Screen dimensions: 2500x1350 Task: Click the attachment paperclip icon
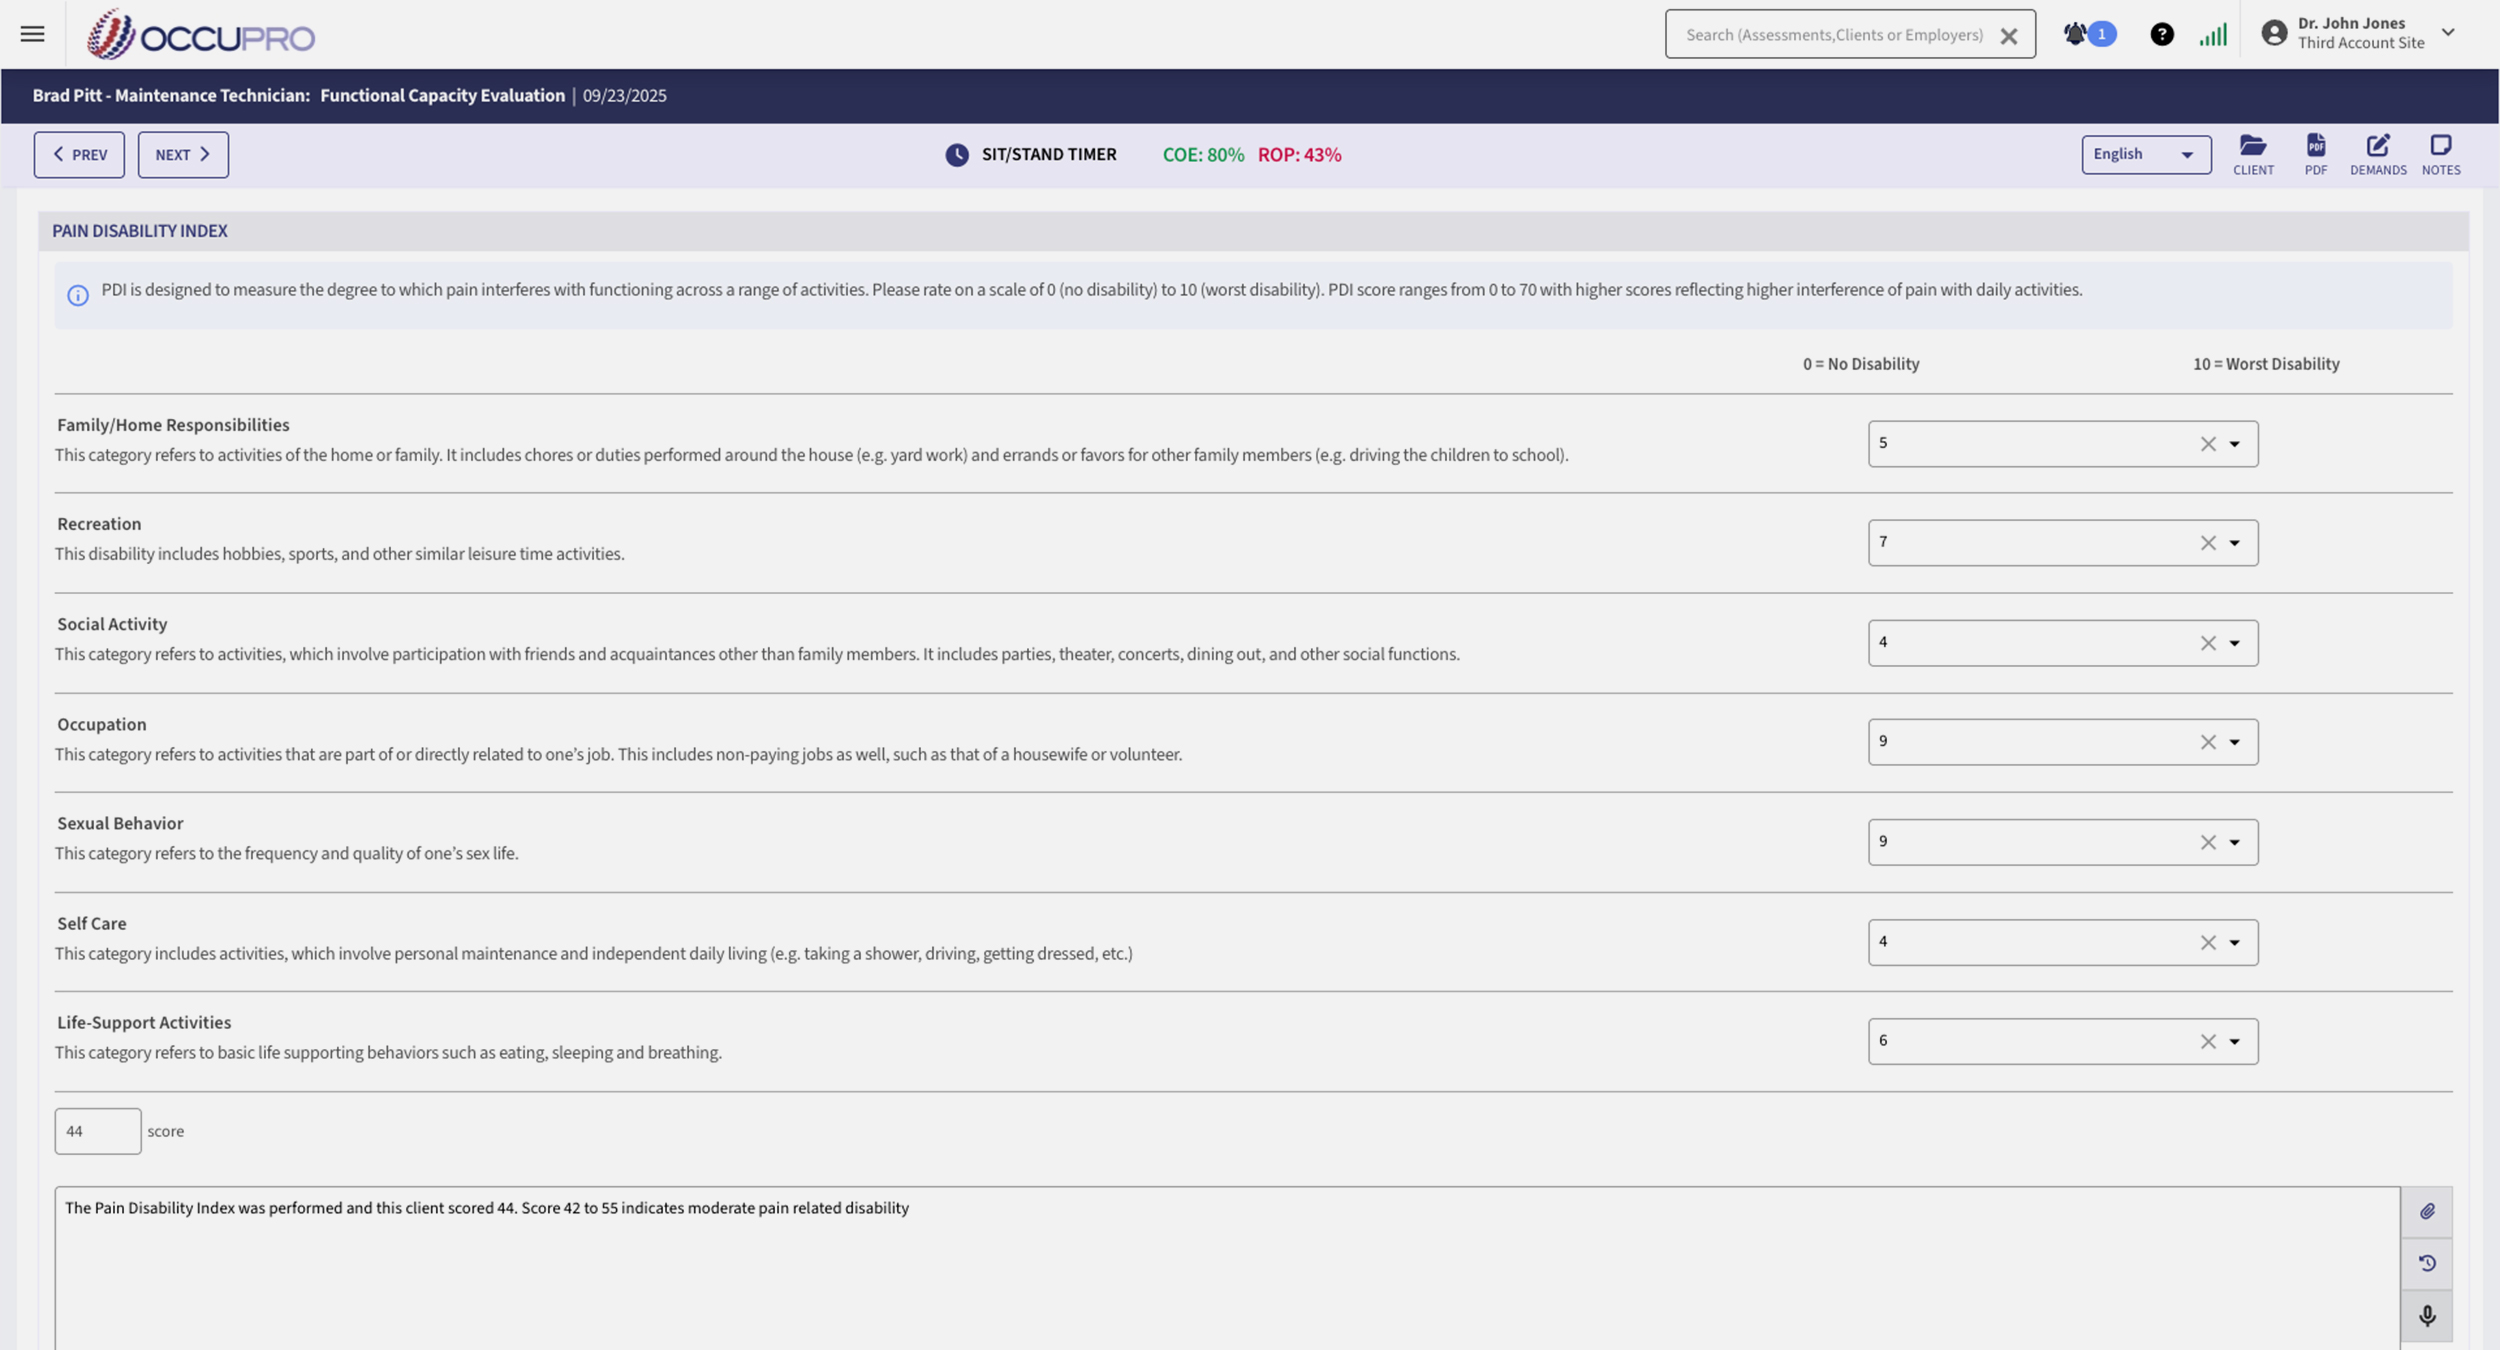(2427, 1211)
